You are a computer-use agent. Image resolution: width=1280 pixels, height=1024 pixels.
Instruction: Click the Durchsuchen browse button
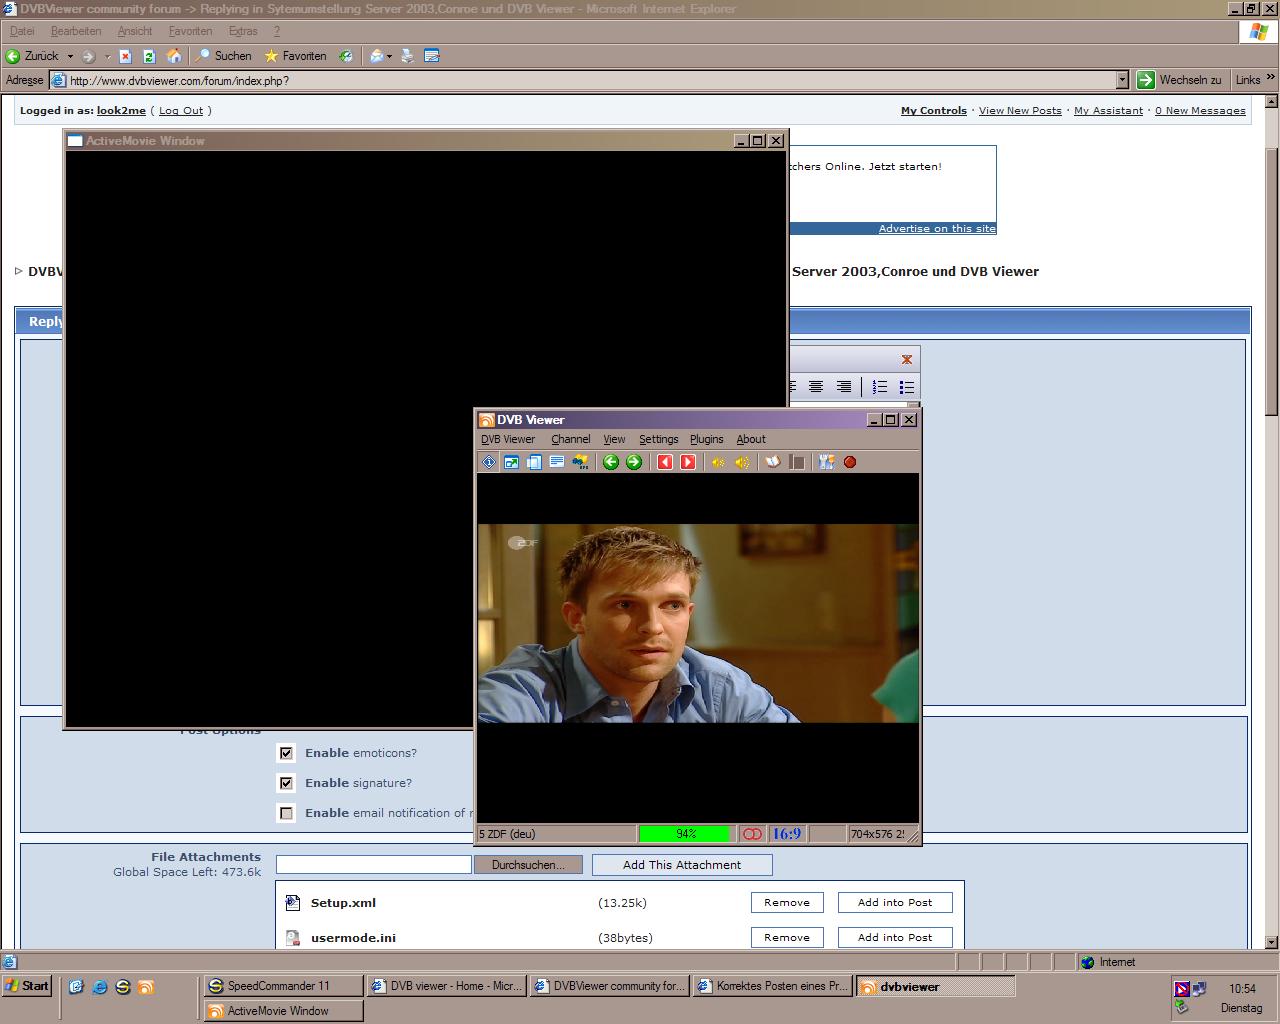click(528, 865)
